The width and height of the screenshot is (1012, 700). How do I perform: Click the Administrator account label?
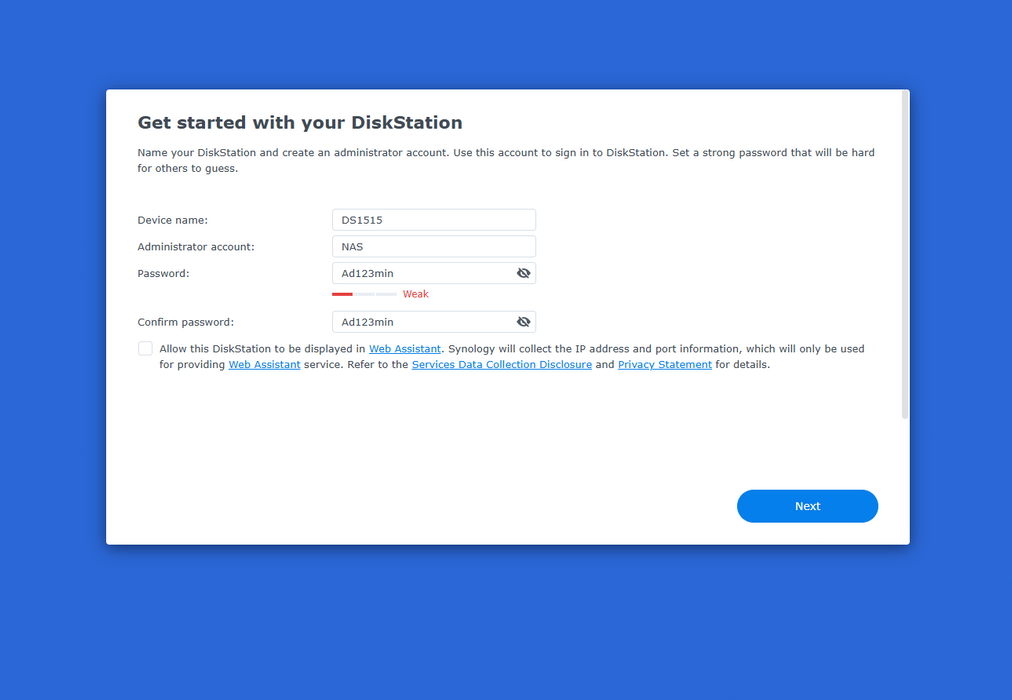(x=196, y=246)
